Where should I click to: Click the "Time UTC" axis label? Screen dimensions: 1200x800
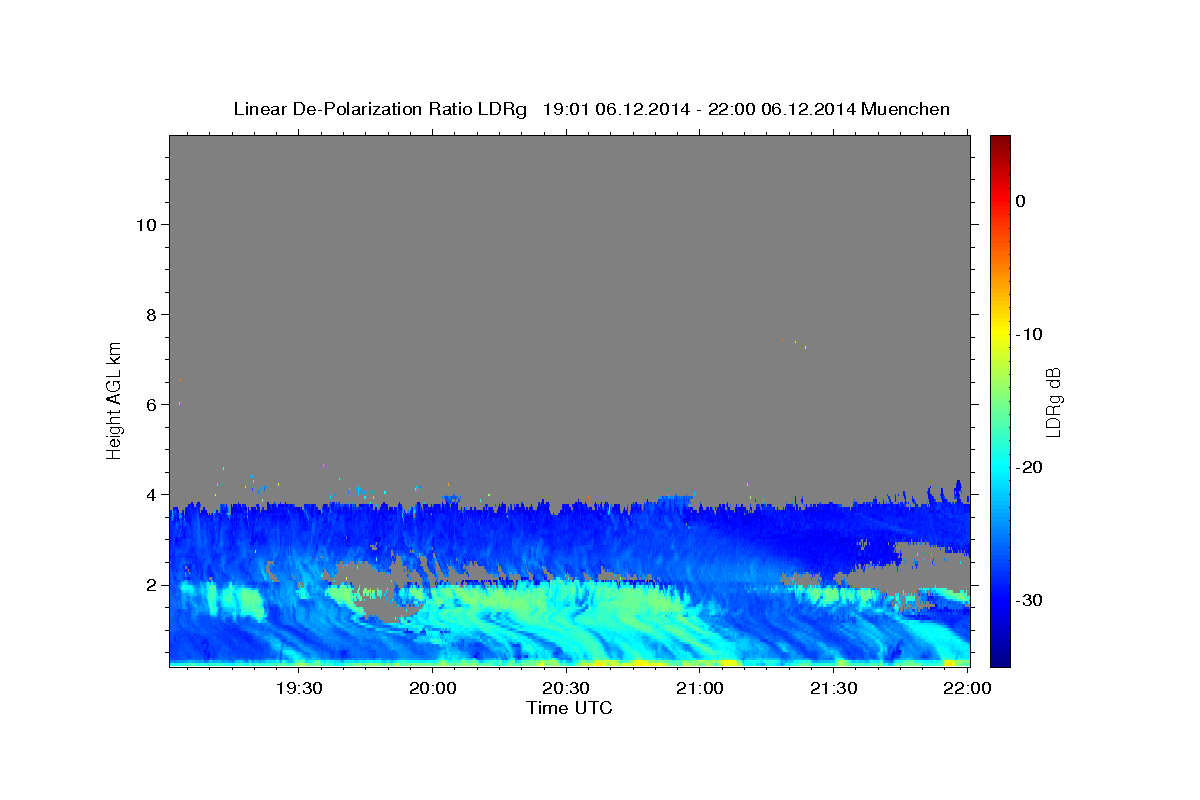coord(569,708)
